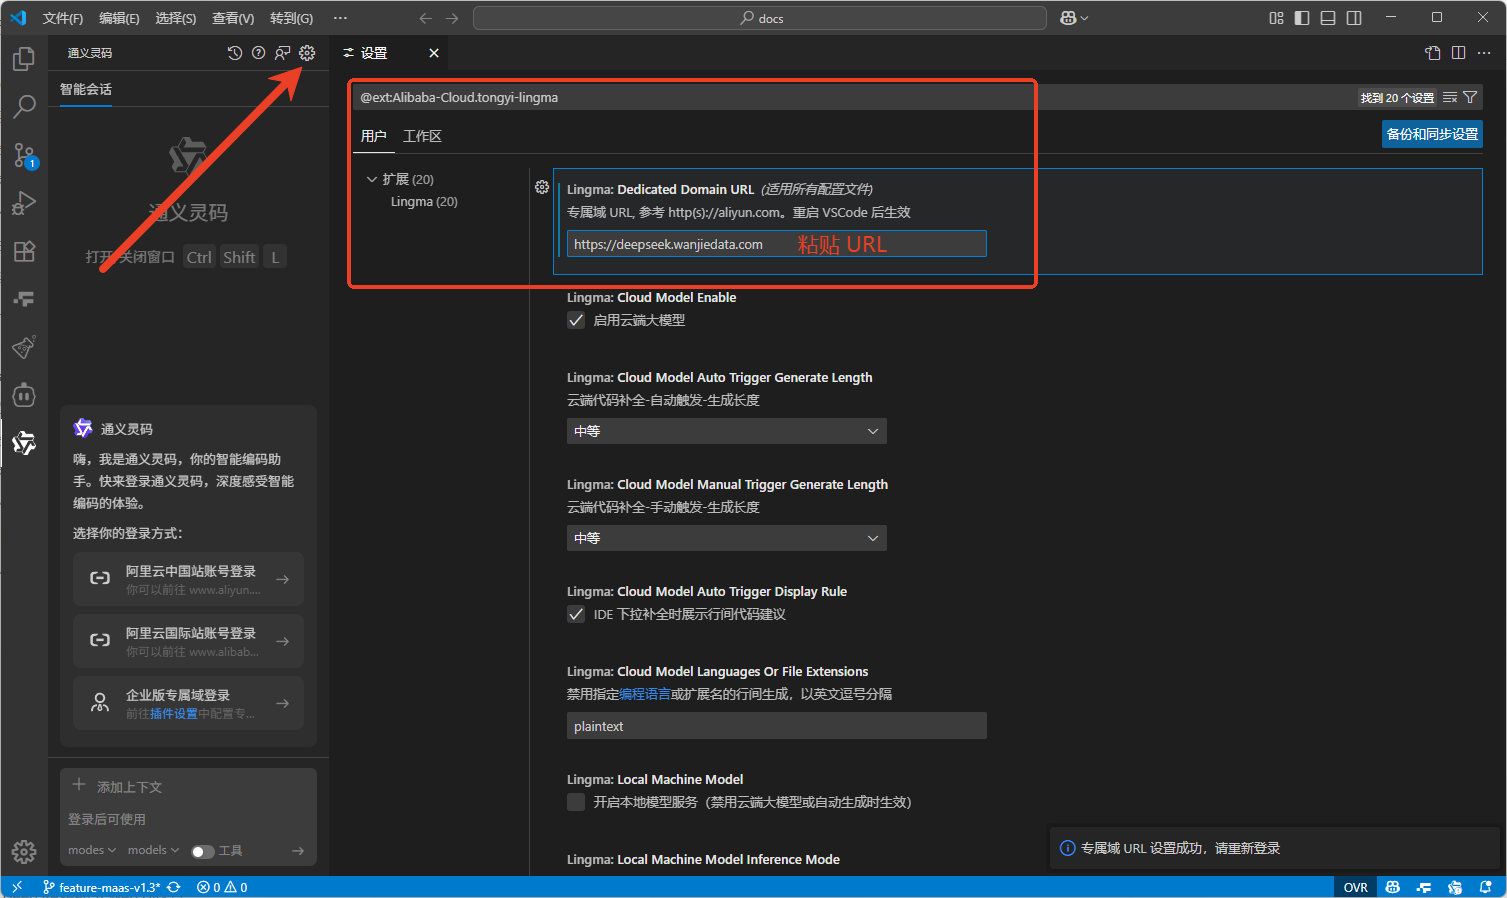This screenshot has width=1507, height=898.
Task: Select Lingma (20) in the settings tree
Action: (x=424, y=201)
